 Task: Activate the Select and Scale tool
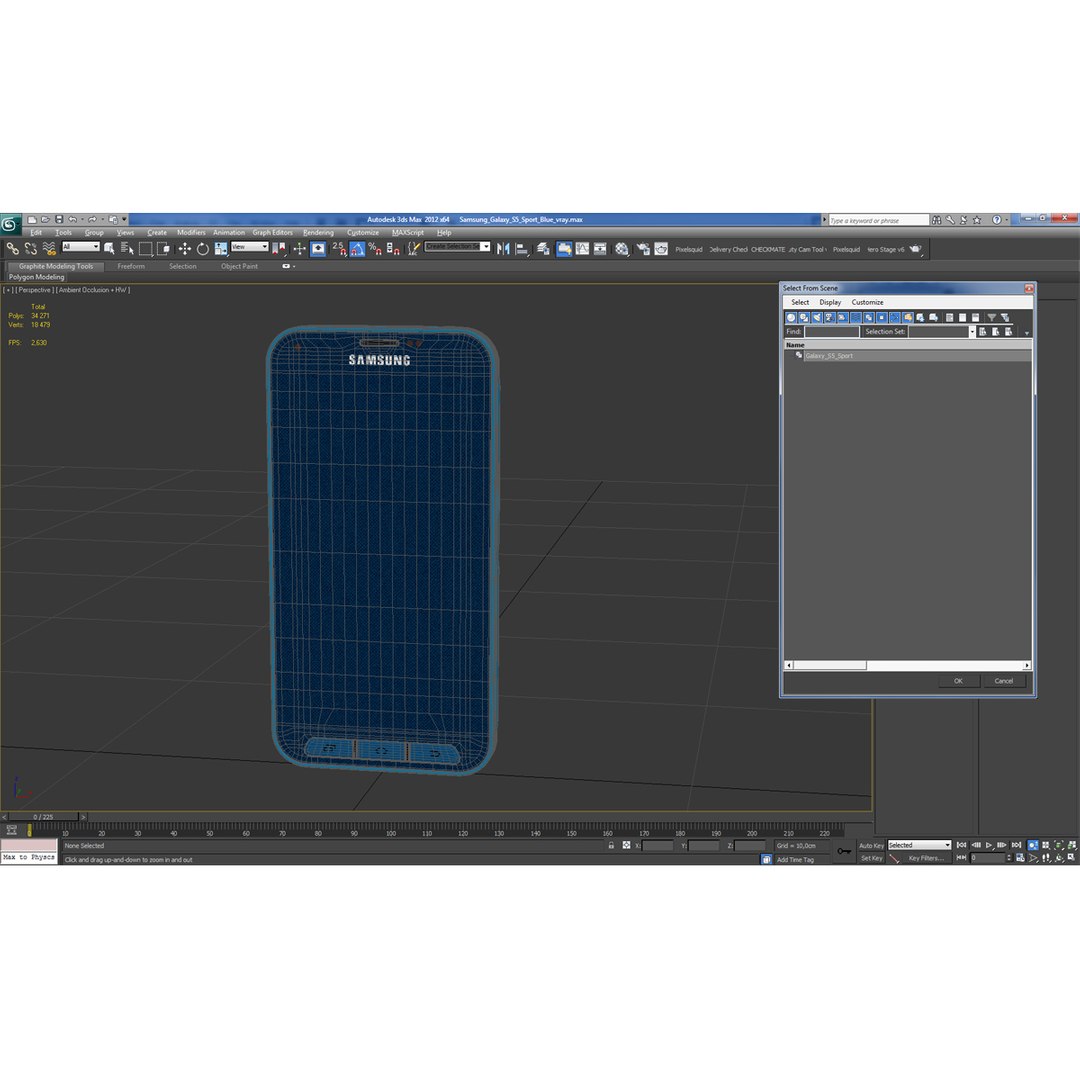[221, 249]
